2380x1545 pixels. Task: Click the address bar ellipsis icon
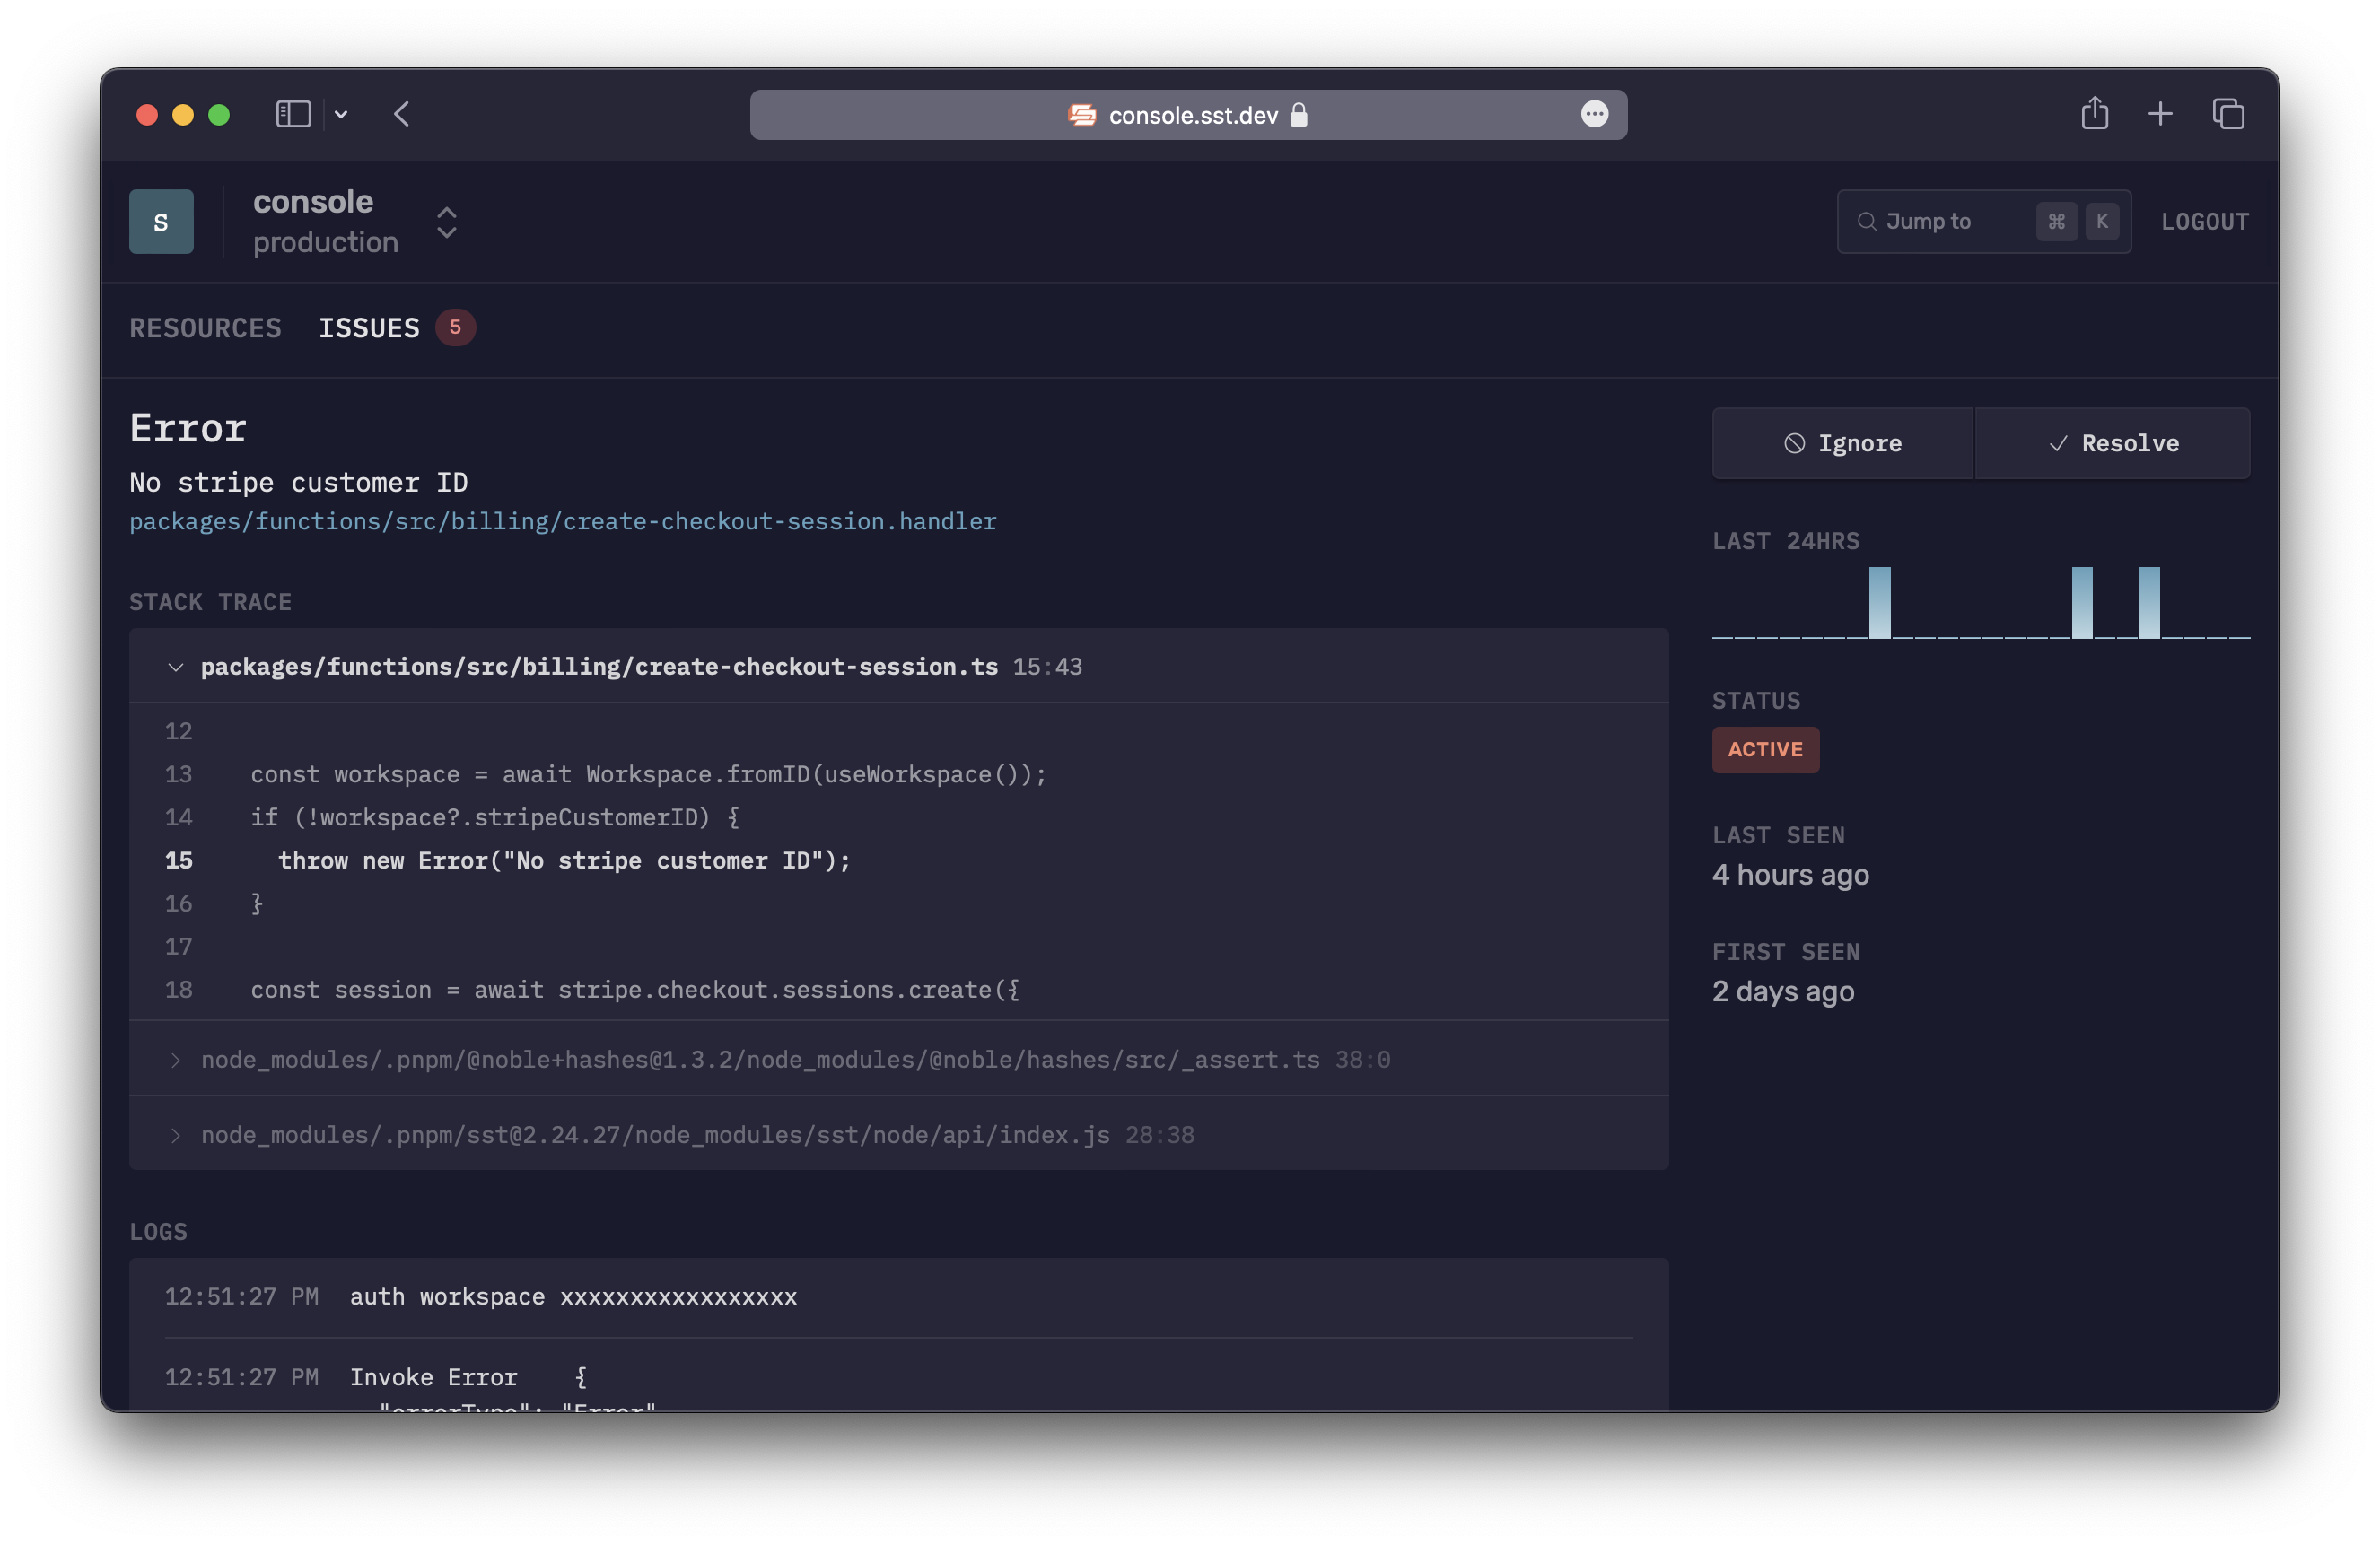click(1594, 114)
